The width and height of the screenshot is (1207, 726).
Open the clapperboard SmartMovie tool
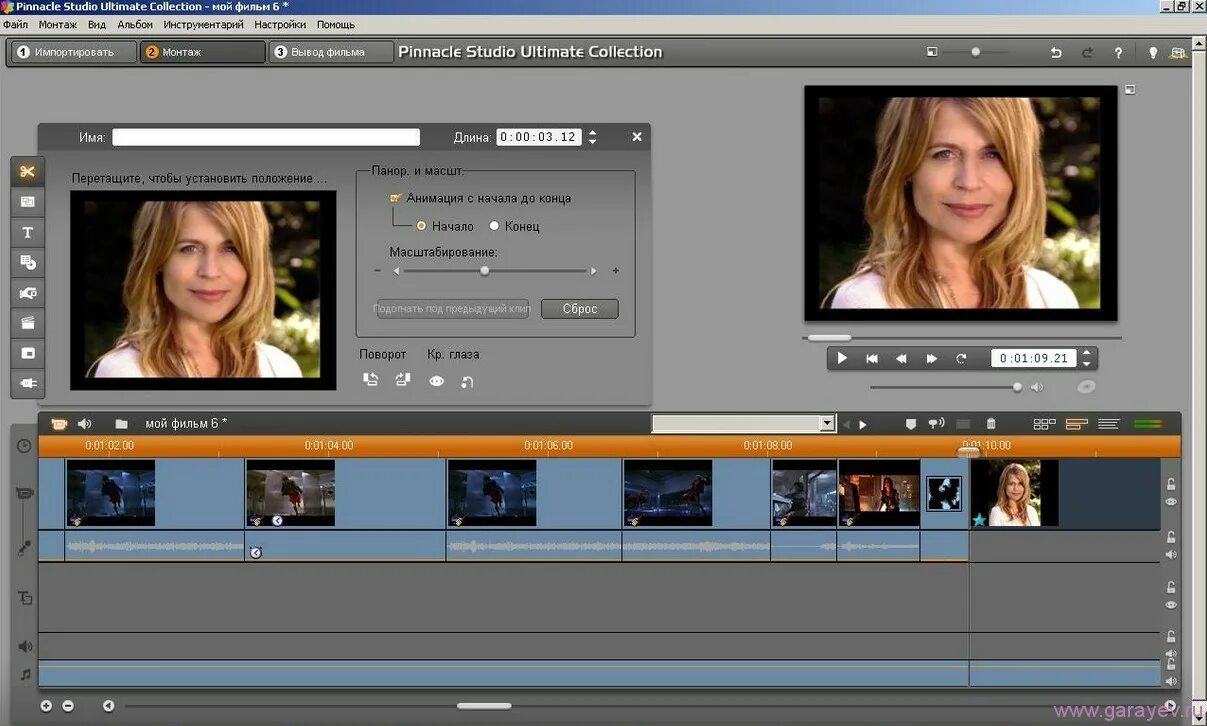[x=27, y=323]
